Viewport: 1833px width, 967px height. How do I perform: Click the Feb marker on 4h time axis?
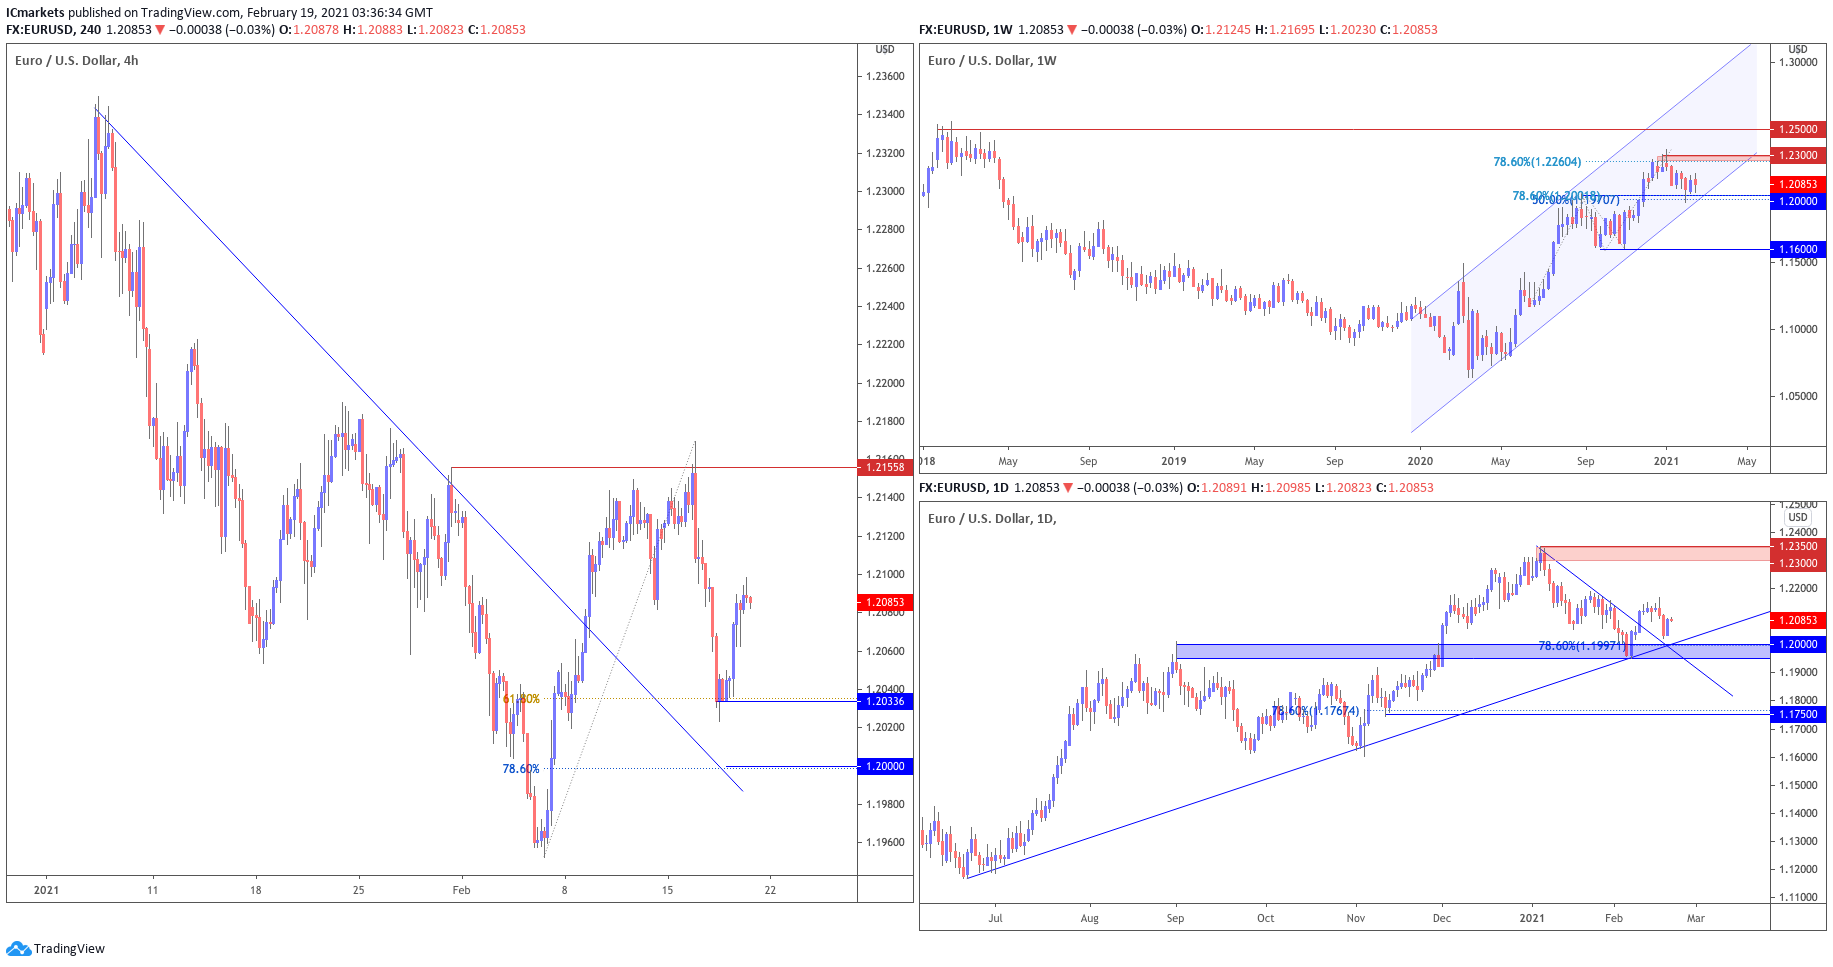461,890
